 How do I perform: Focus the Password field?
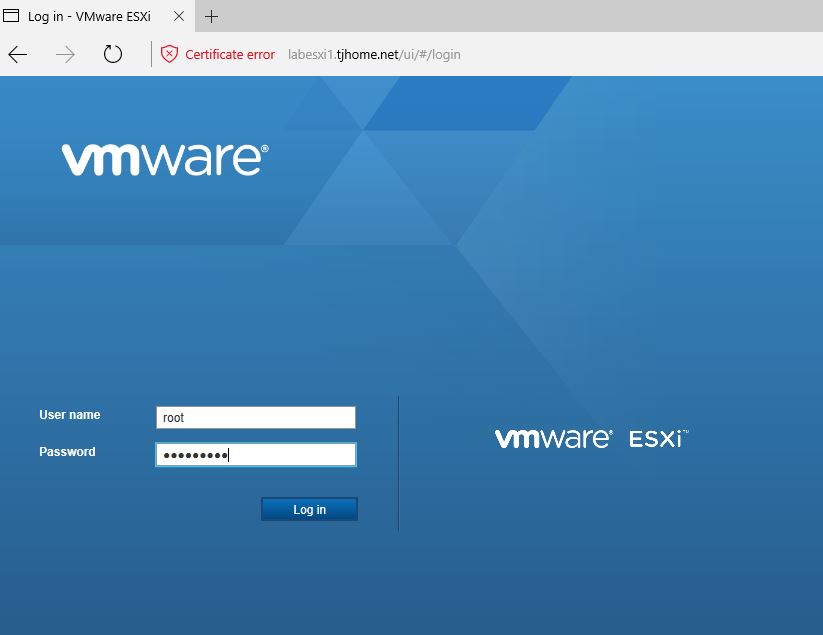pyautogui.click(x=256, y=454)
